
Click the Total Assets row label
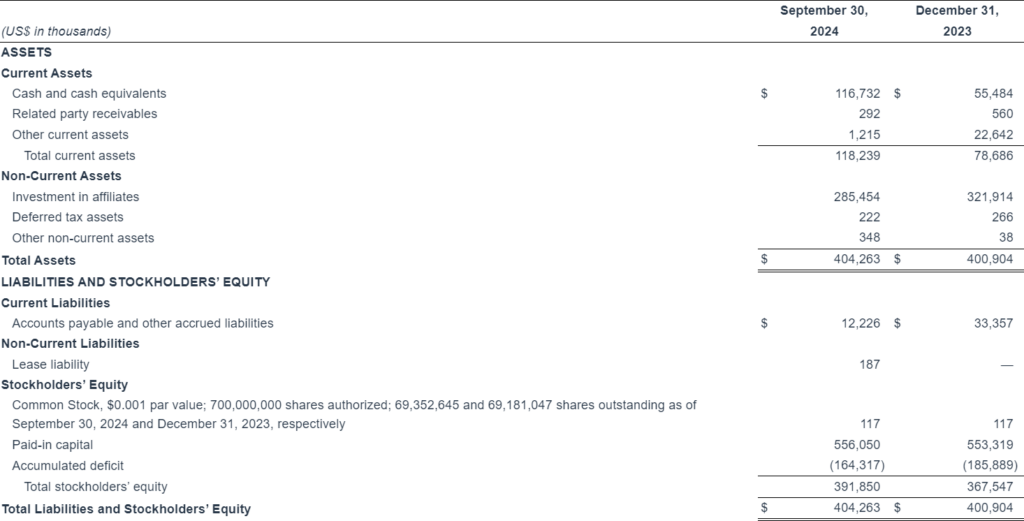pos(38,260)
